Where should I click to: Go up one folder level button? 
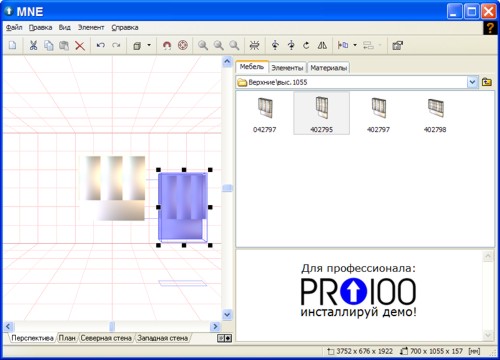coord(487,82)
